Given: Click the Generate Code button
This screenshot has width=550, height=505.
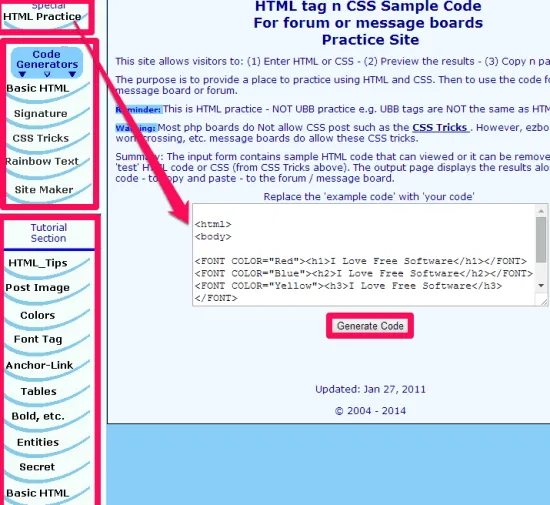Looking at the screenshot, I should point(370,326).
